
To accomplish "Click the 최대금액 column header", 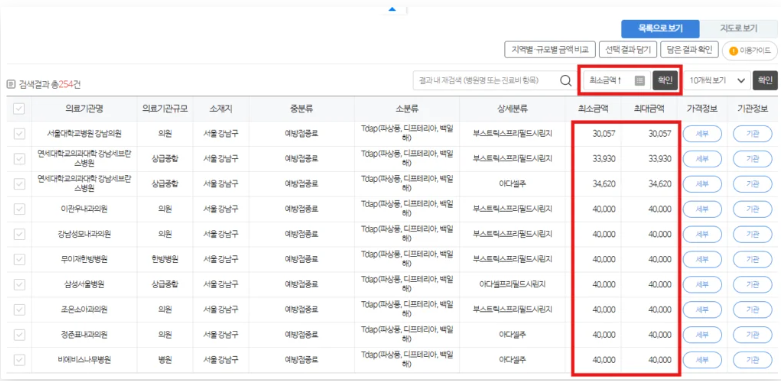I will click(649, 109).
